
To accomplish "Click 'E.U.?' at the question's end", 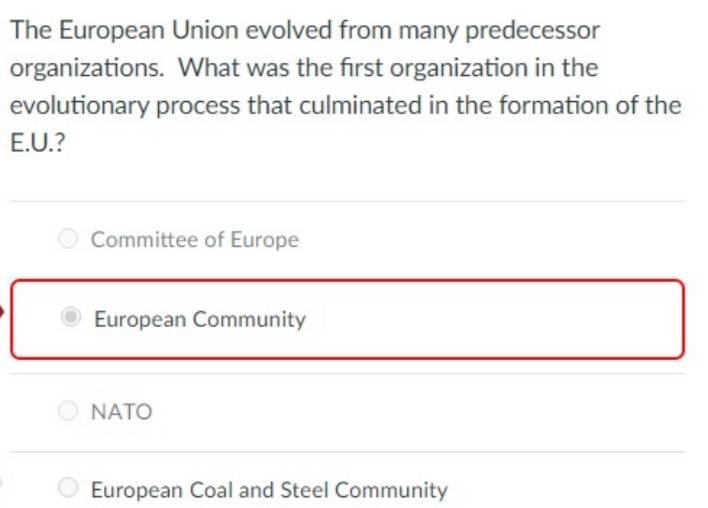I will pos(37,143).
